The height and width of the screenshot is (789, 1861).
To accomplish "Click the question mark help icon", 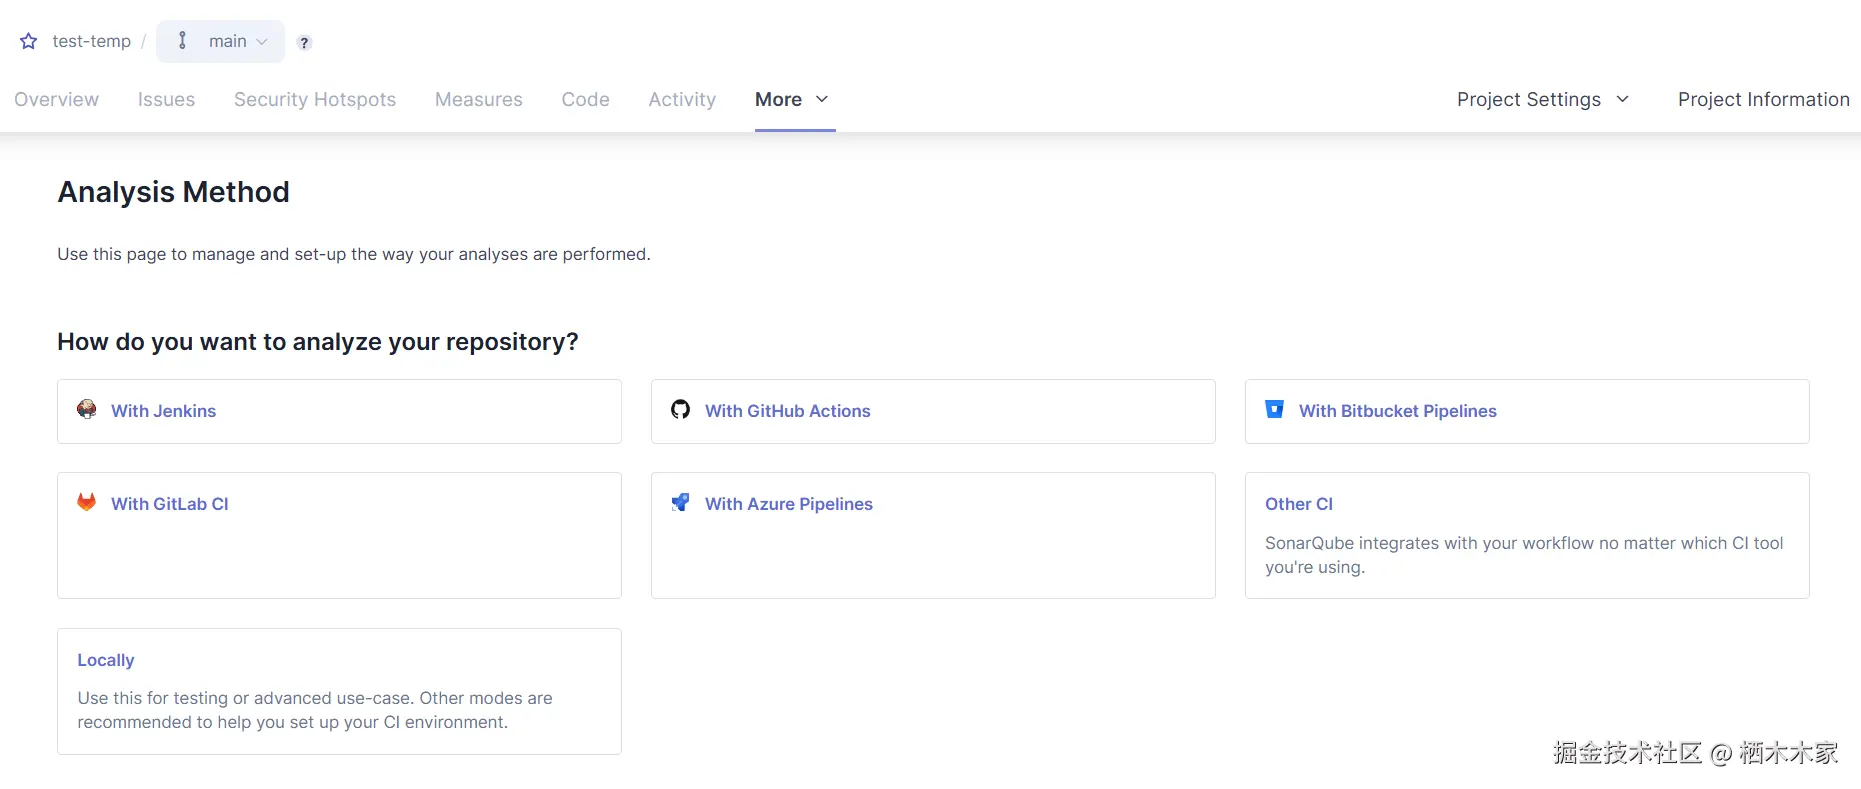I will tap(304, 42).
